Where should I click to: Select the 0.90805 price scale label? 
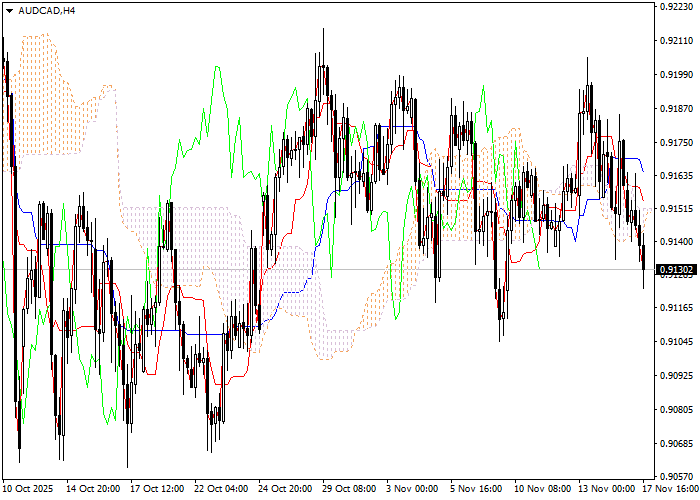(x=677, y=409)
